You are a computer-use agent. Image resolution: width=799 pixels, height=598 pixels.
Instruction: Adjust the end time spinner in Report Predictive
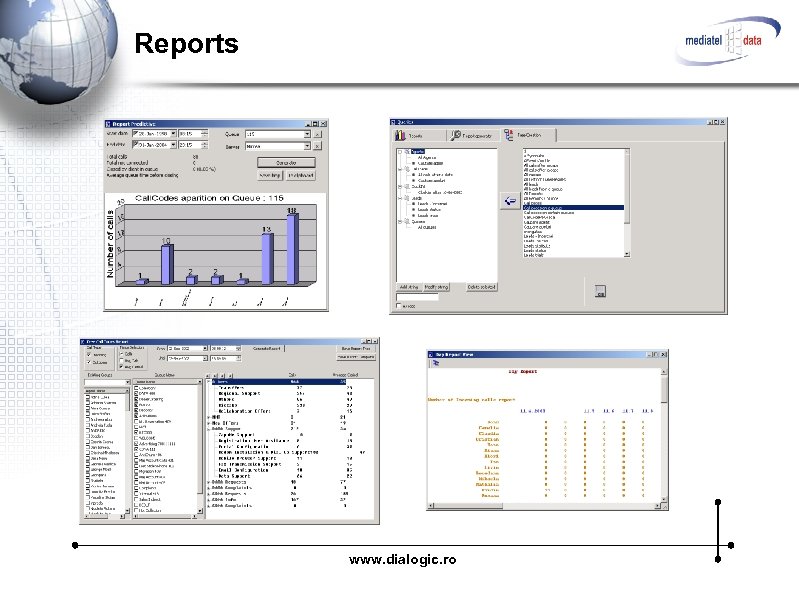coord(204,145)
